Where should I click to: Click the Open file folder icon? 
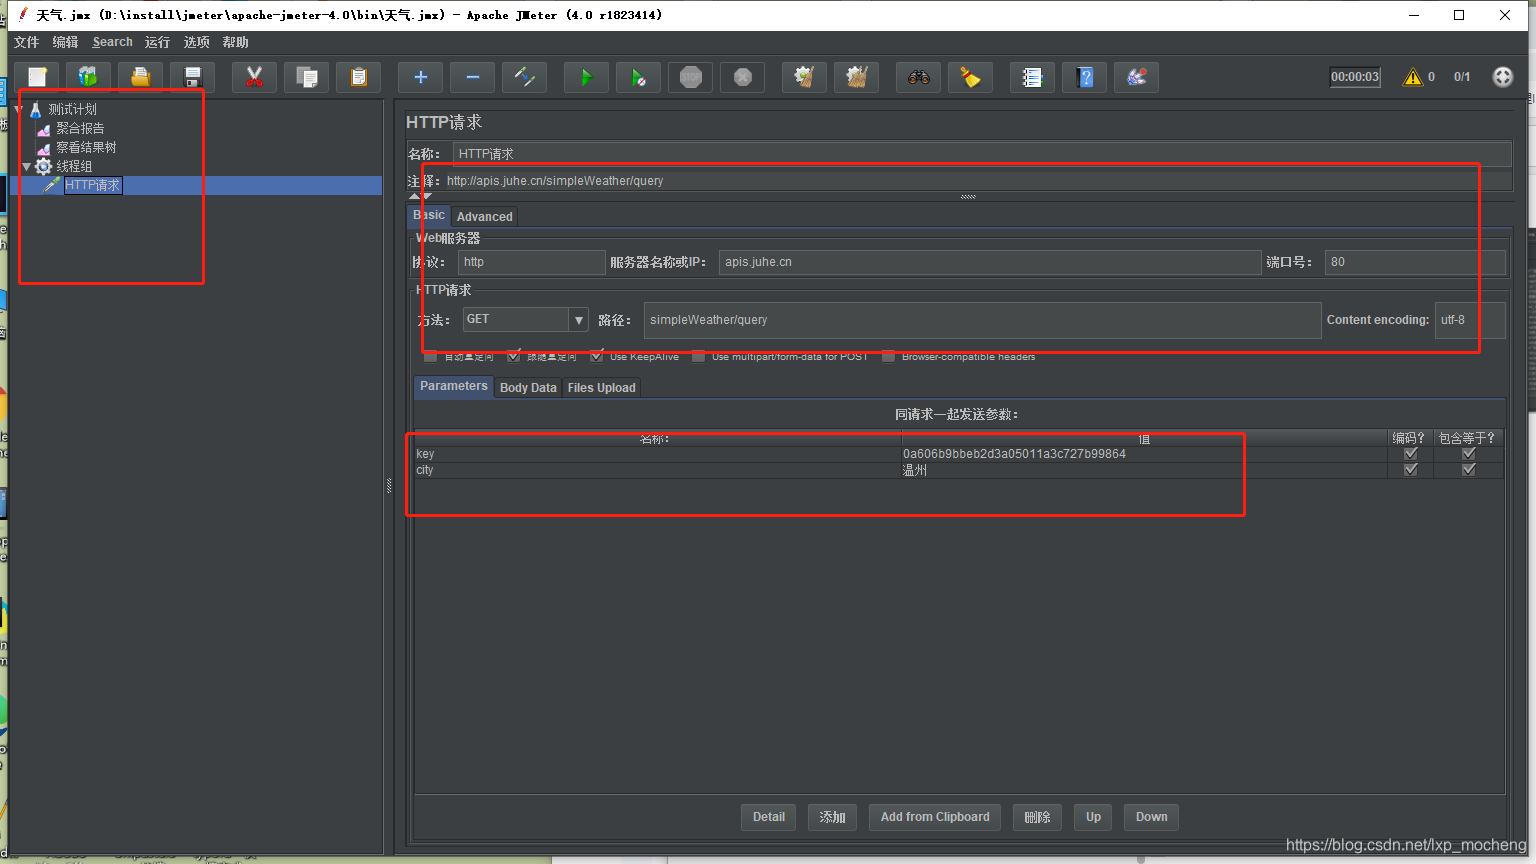[141, 77]
